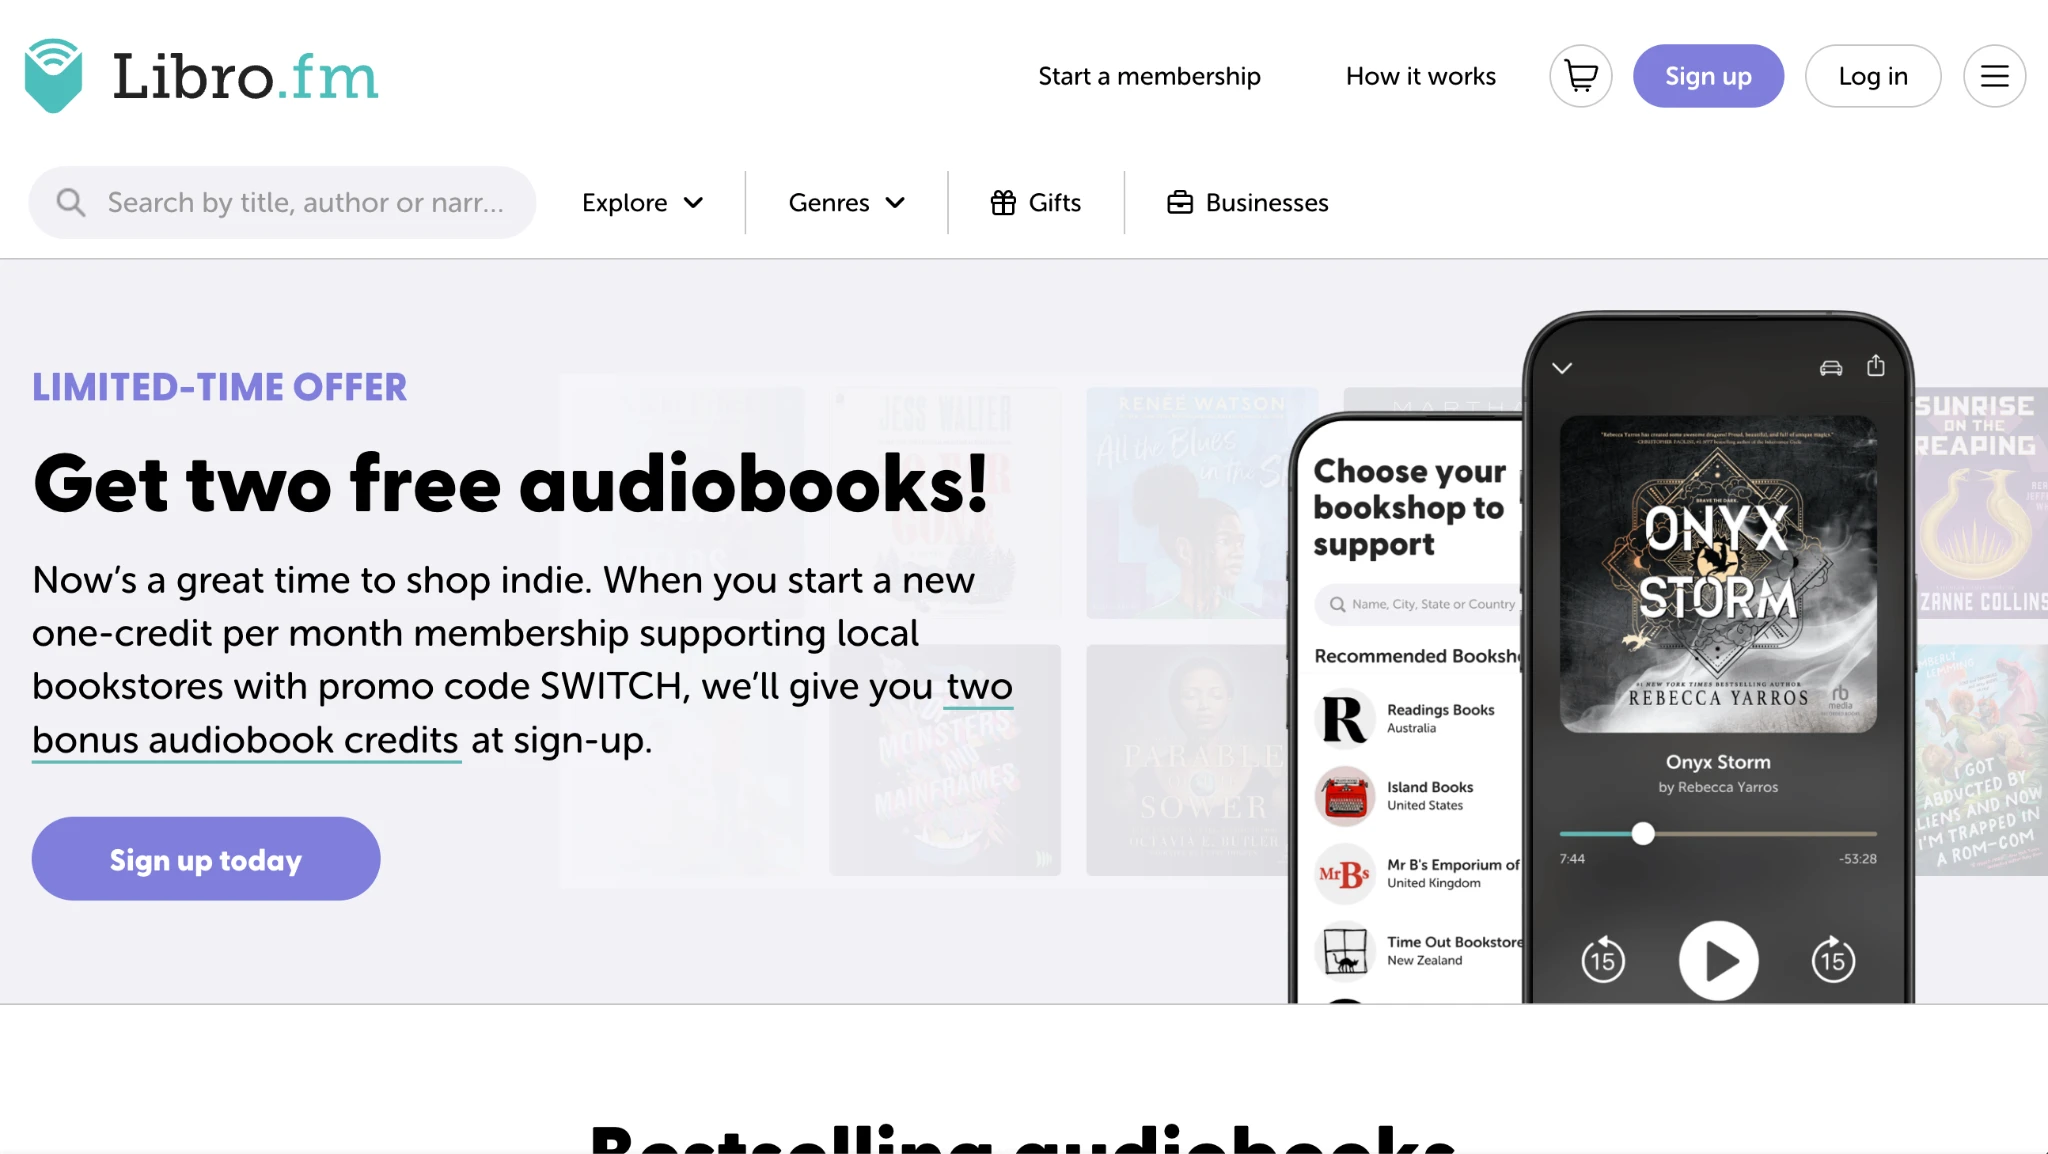2048x1154 pixels.
Task: Open the hamburger menu icon
Action: (x=1994, y=76)
